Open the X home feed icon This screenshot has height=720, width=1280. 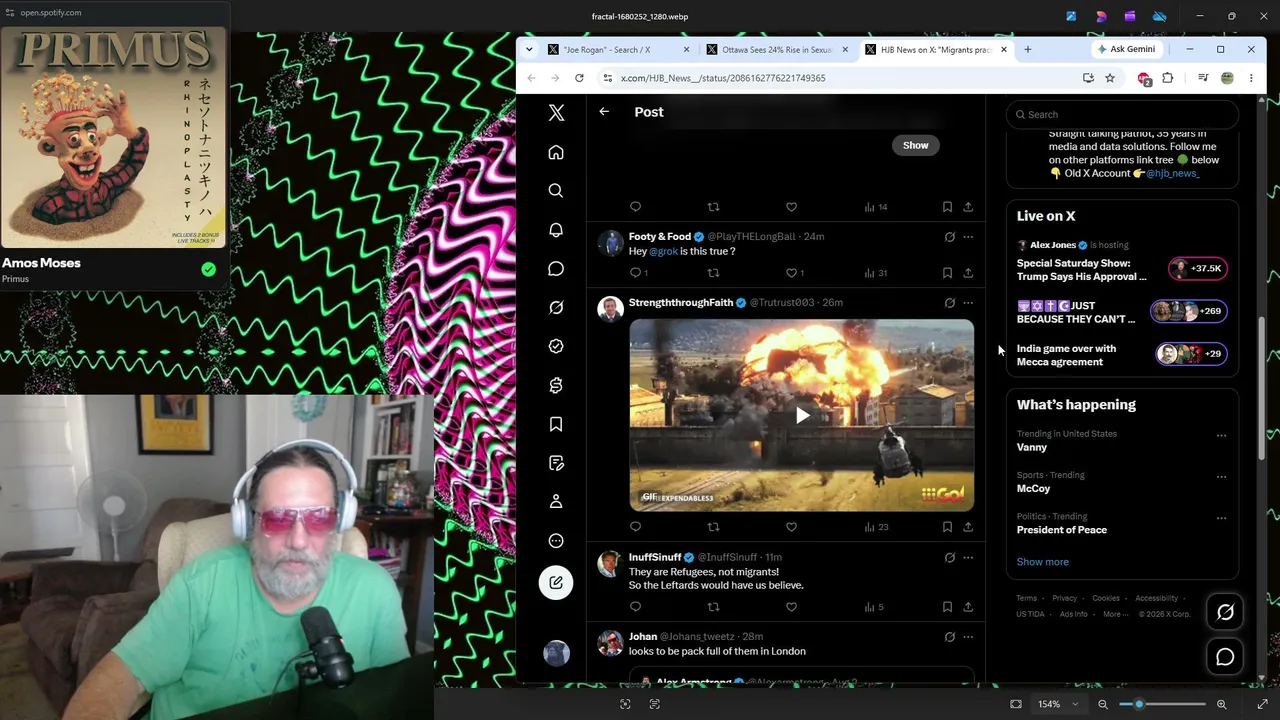tap(556, 152)
